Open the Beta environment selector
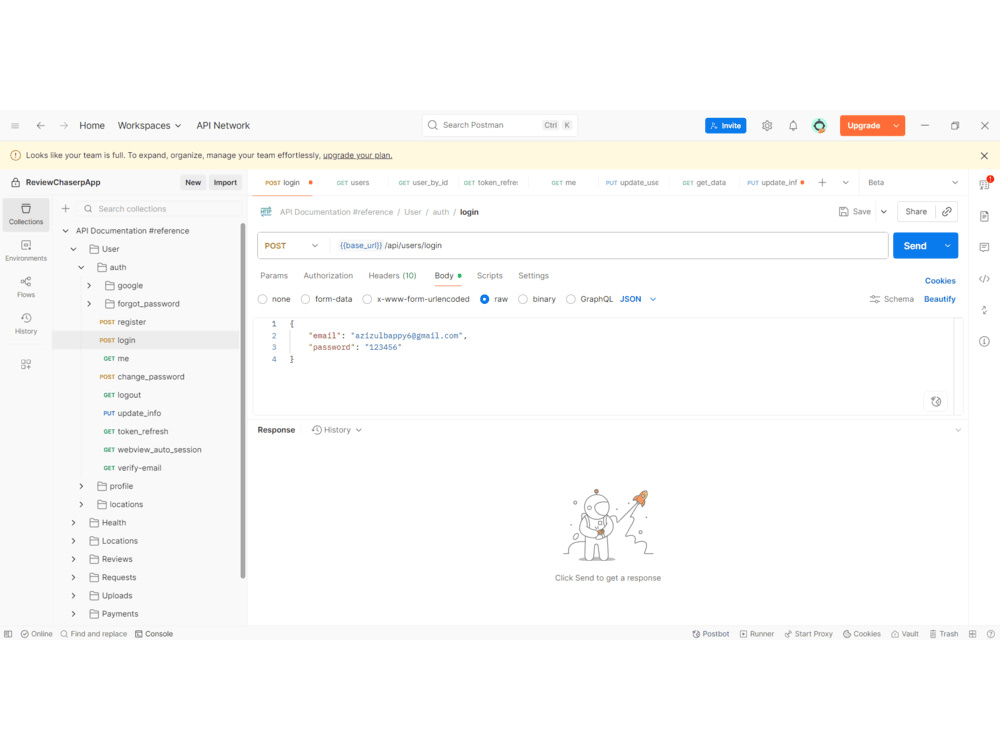 point(913,182)
